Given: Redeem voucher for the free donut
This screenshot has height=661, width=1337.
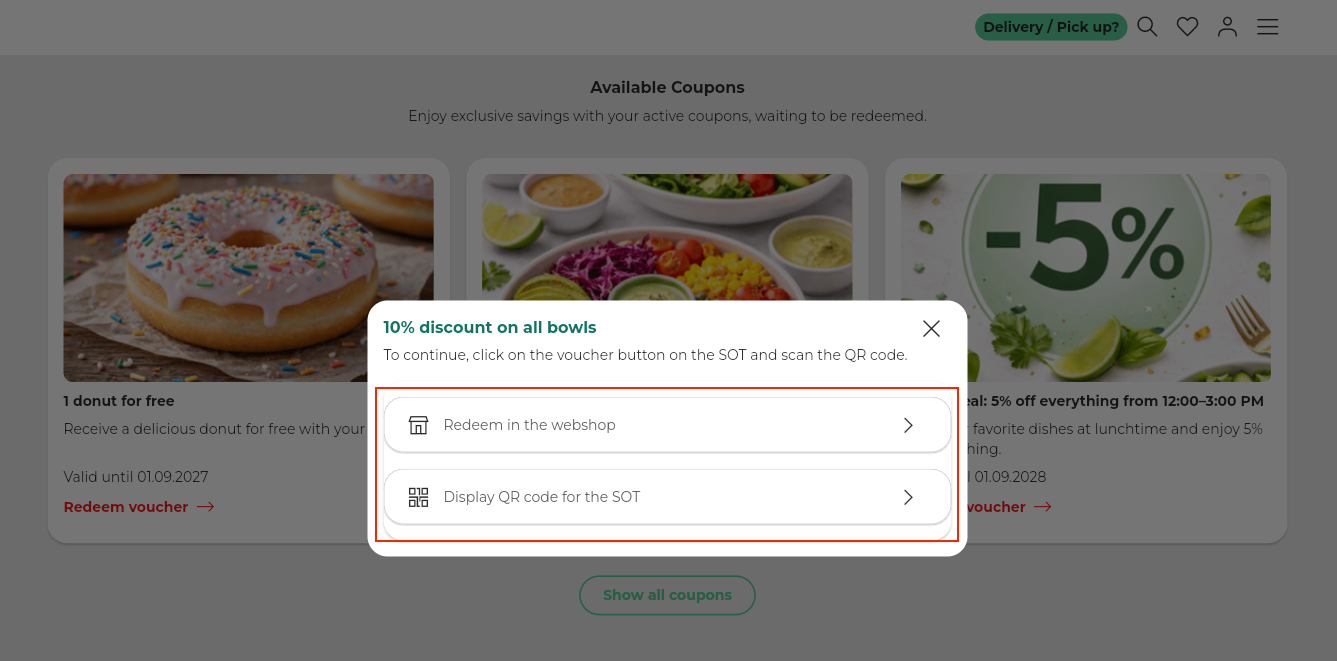Looking at the screenshot, I should 126,507.
